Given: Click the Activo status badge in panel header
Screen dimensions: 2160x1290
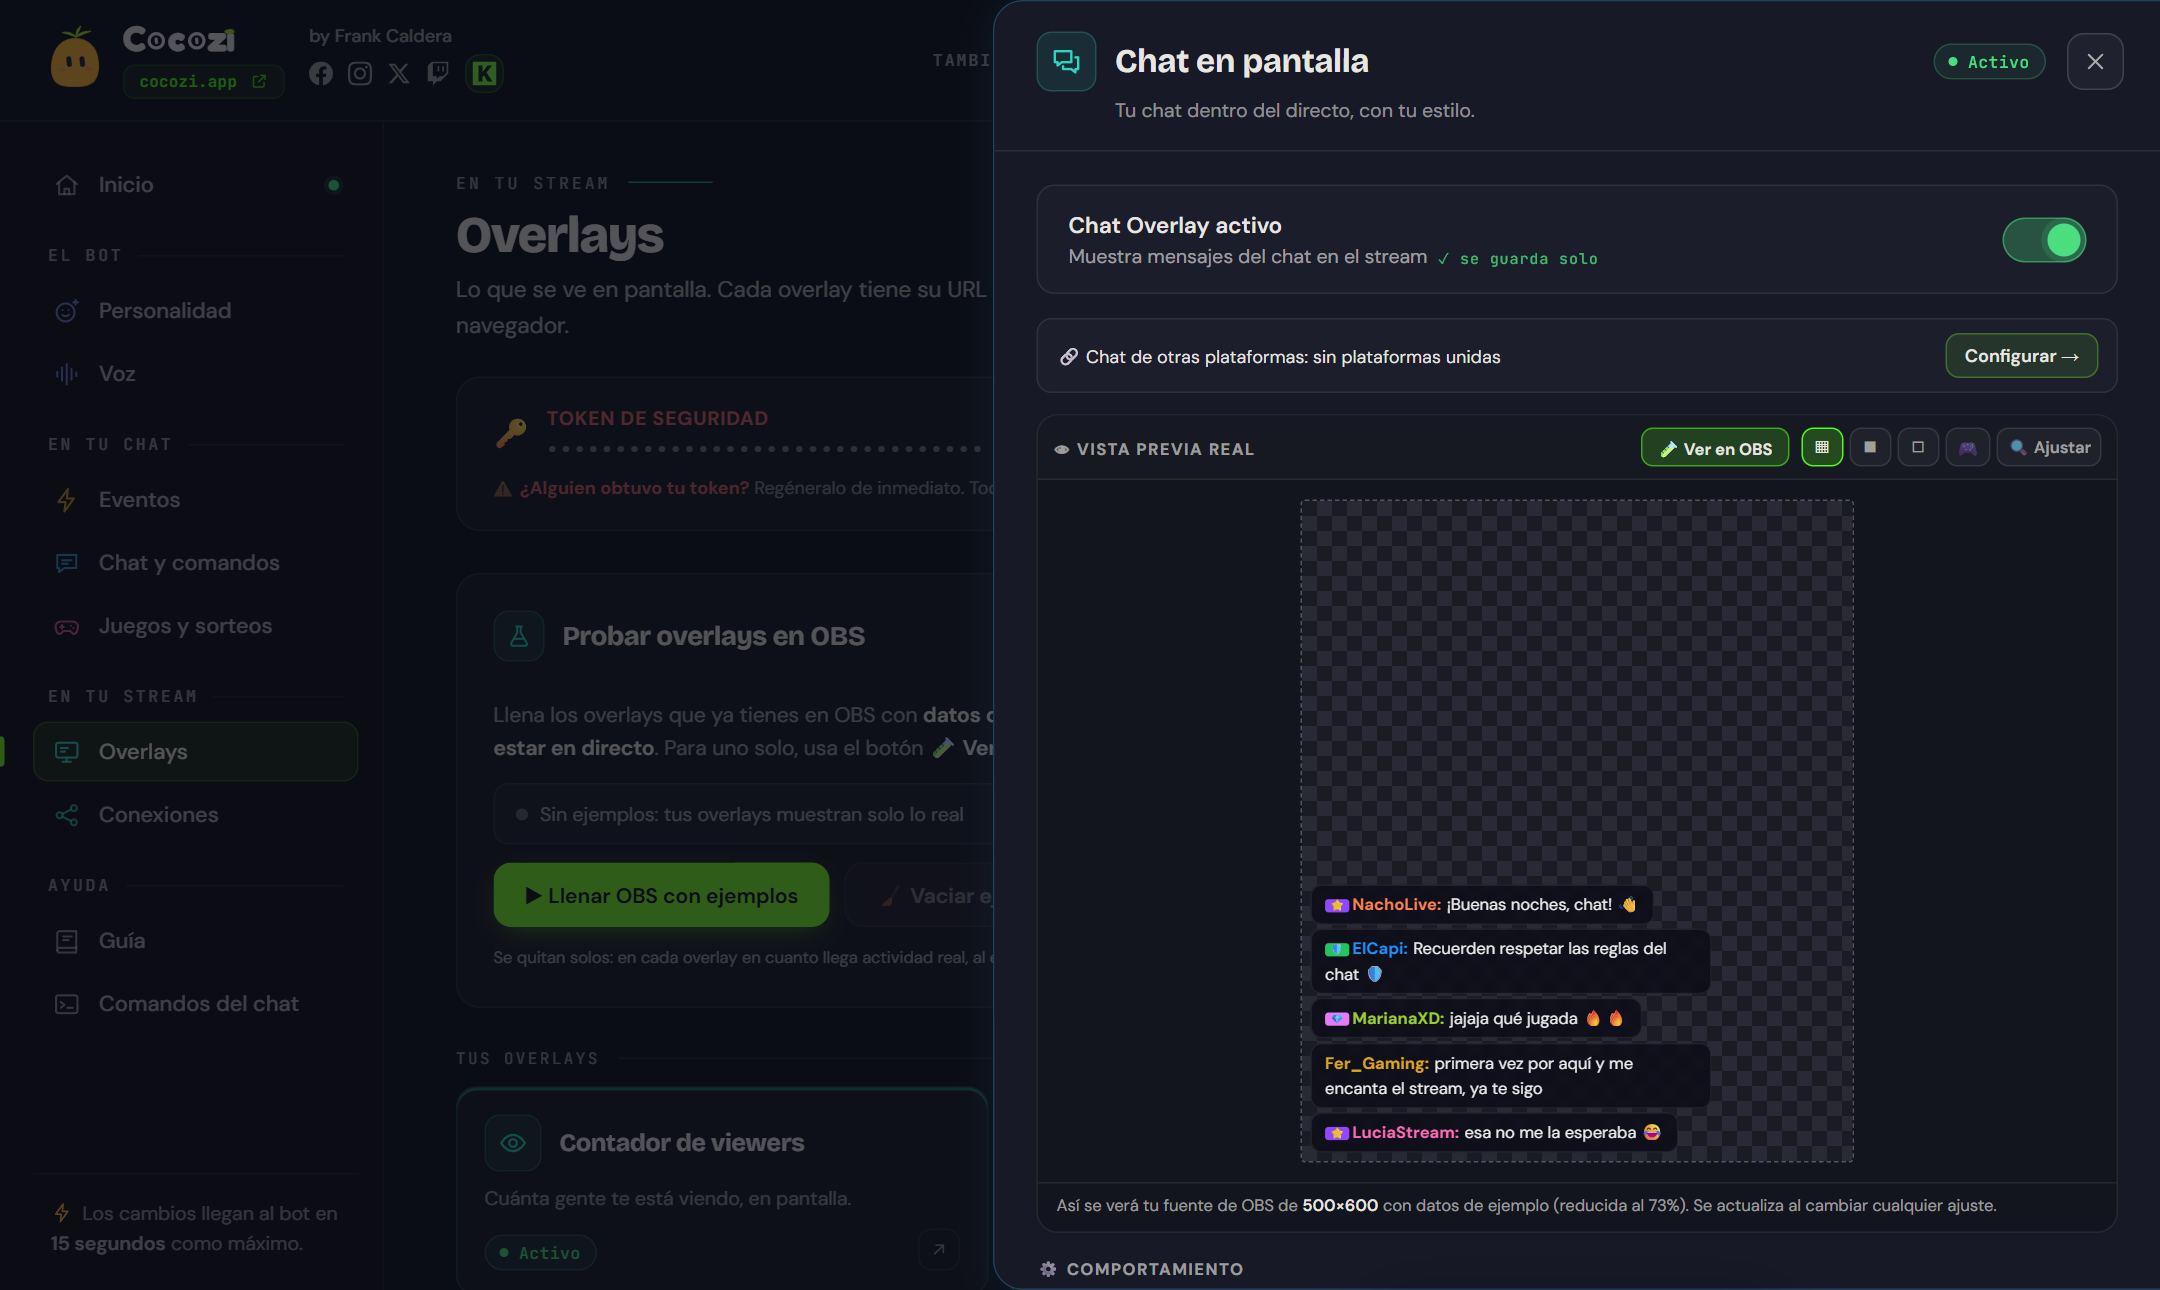Looking at the screenshot, I should tap(1989, 62).
